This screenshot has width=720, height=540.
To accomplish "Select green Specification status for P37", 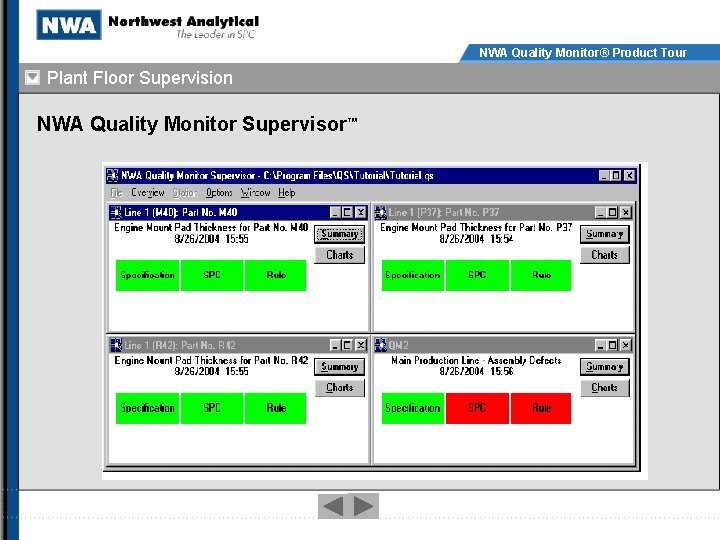I will point(413,276).
